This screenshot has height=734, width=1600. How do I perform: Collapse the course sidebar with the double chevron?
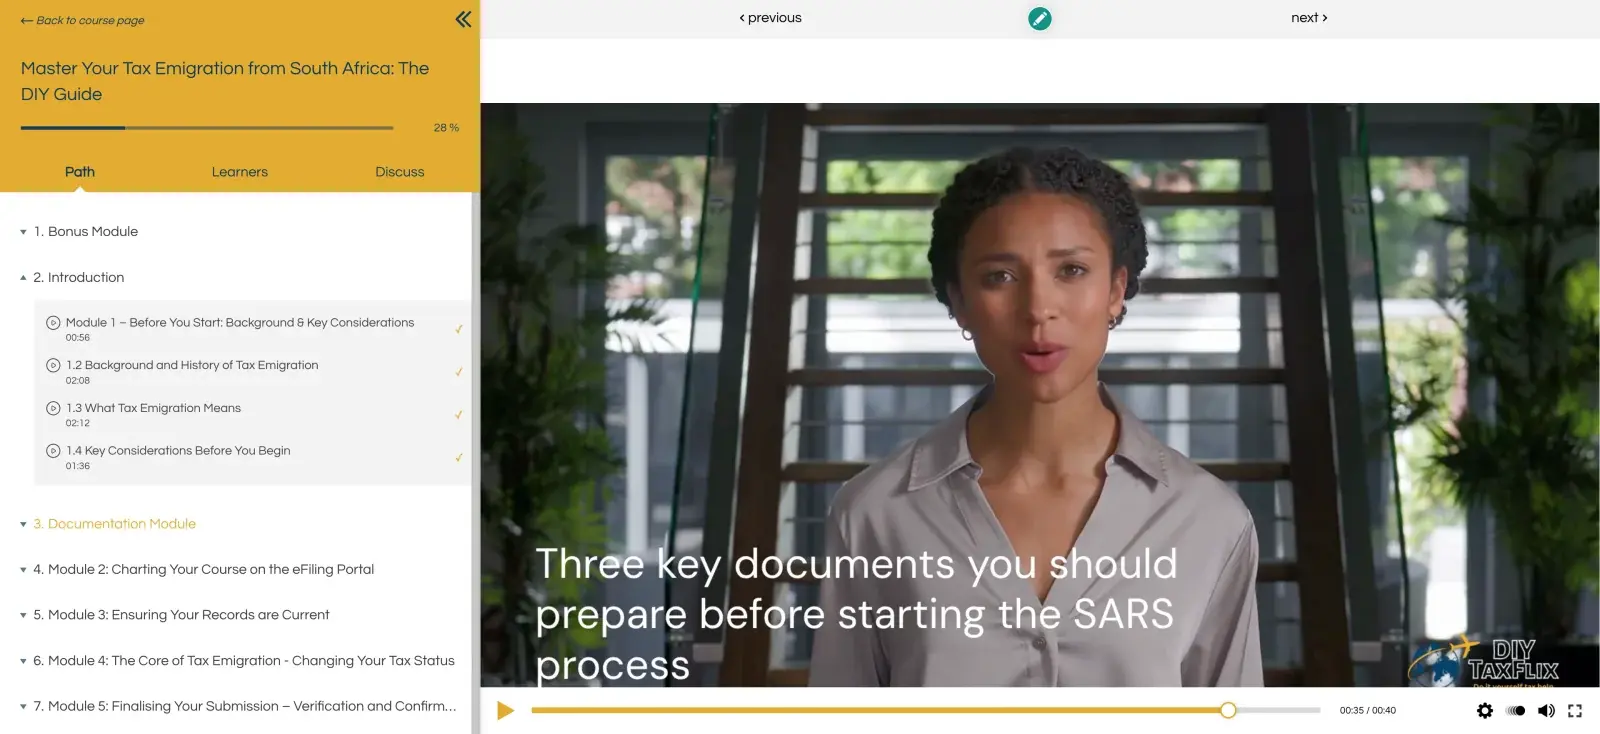click(x=463, y=19)
